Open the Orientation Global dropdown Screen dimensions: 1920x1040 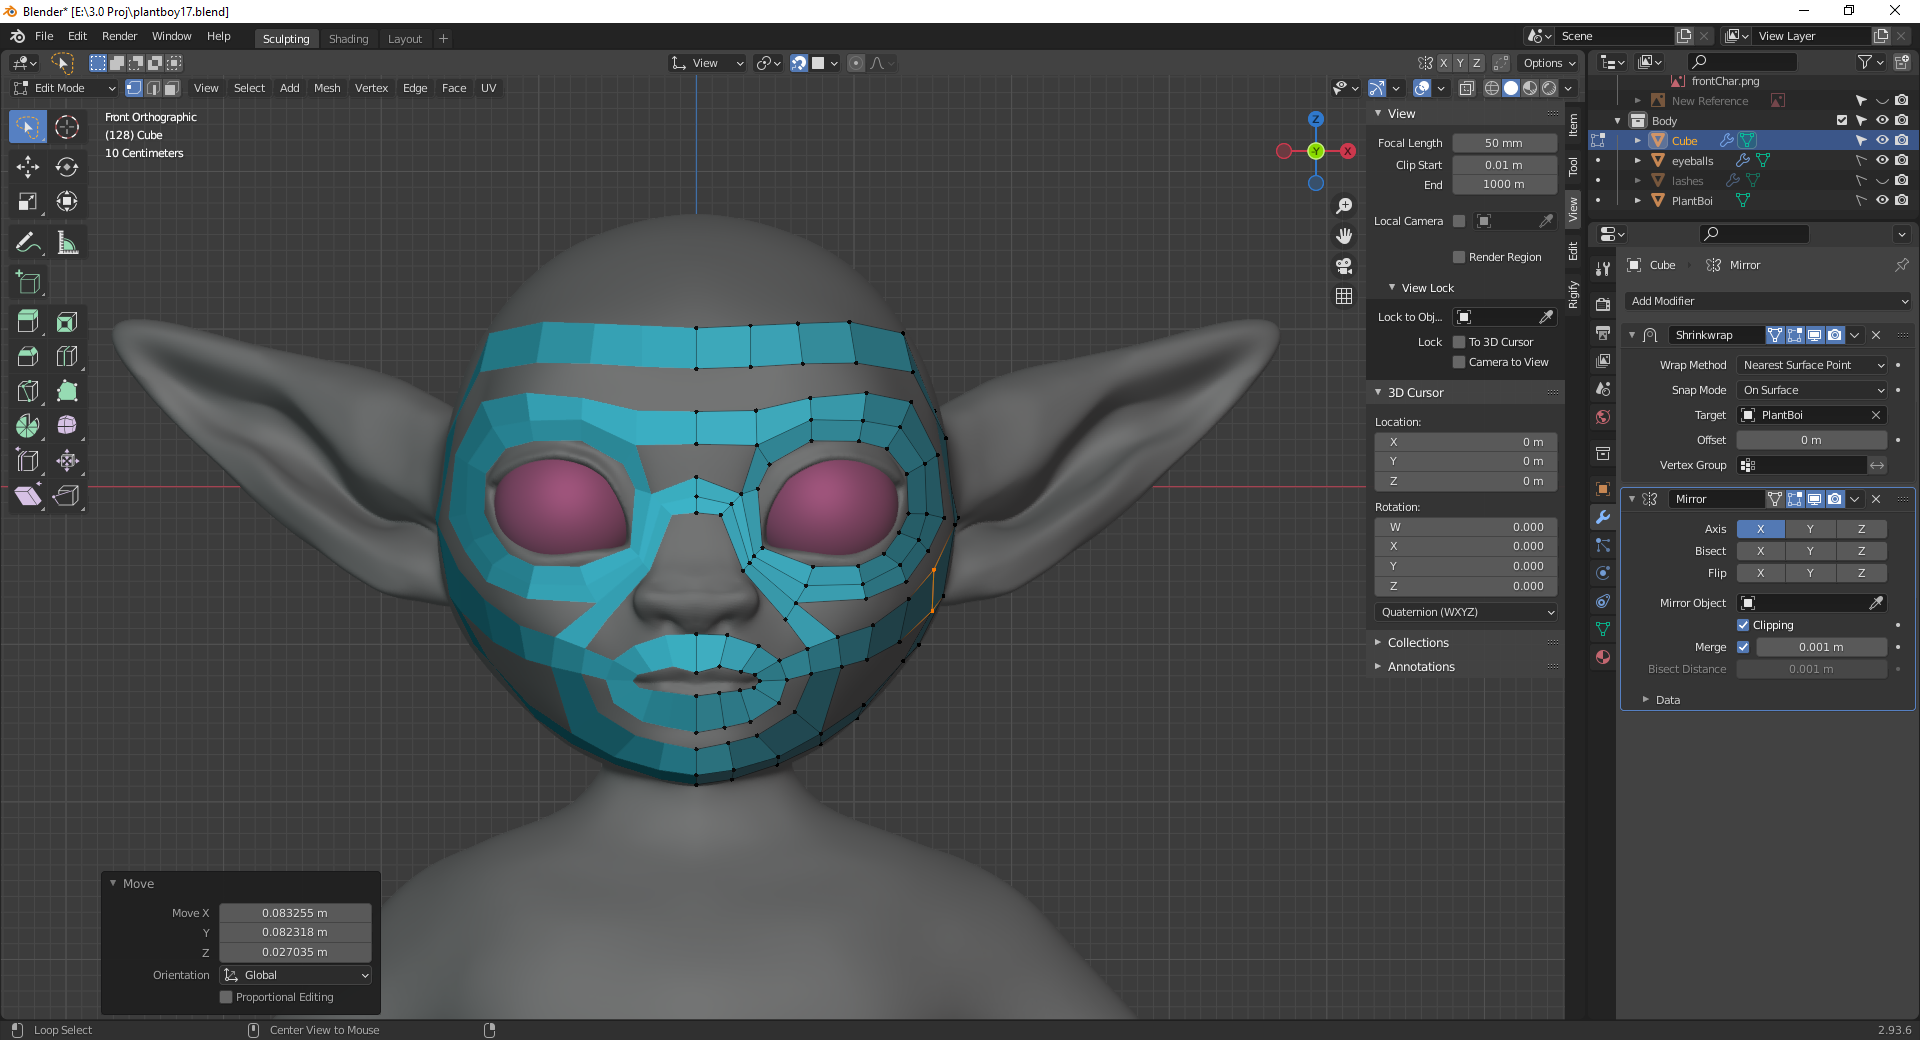tap(296, 975)
